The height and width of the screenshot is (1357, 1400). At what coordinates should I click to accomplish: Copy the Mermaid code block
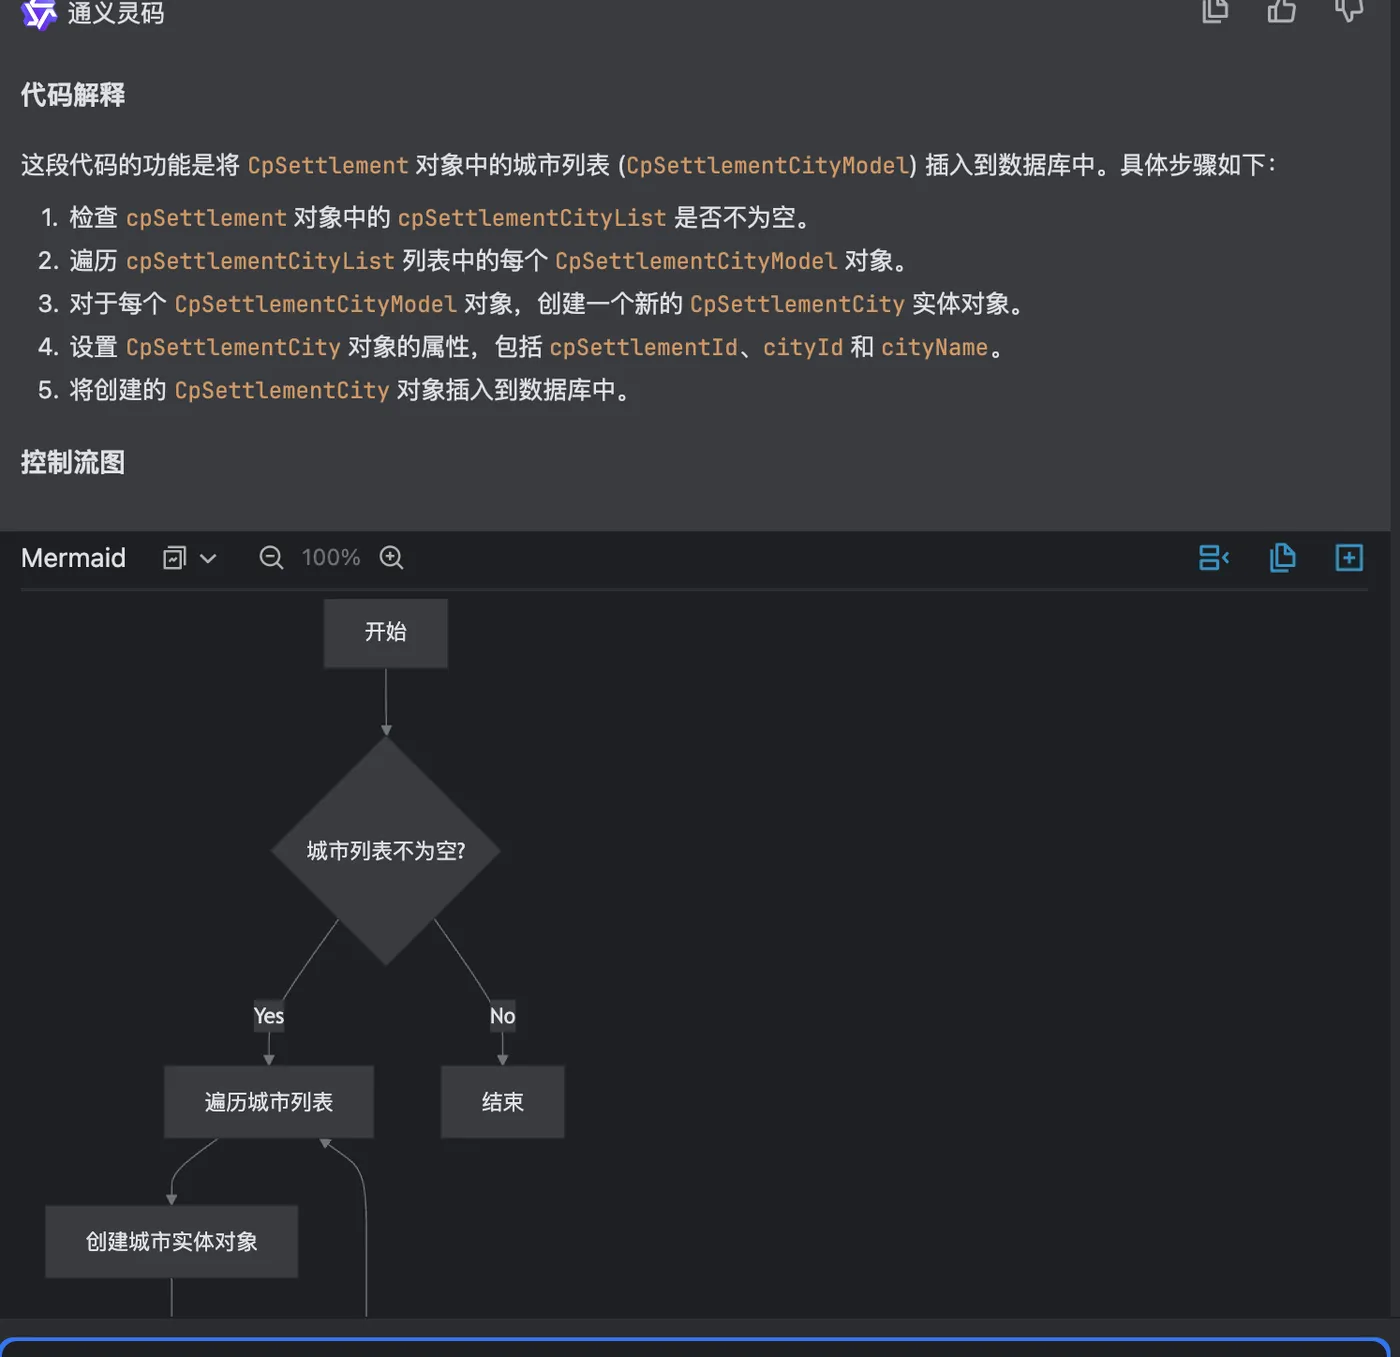[x=1282, y=558]
